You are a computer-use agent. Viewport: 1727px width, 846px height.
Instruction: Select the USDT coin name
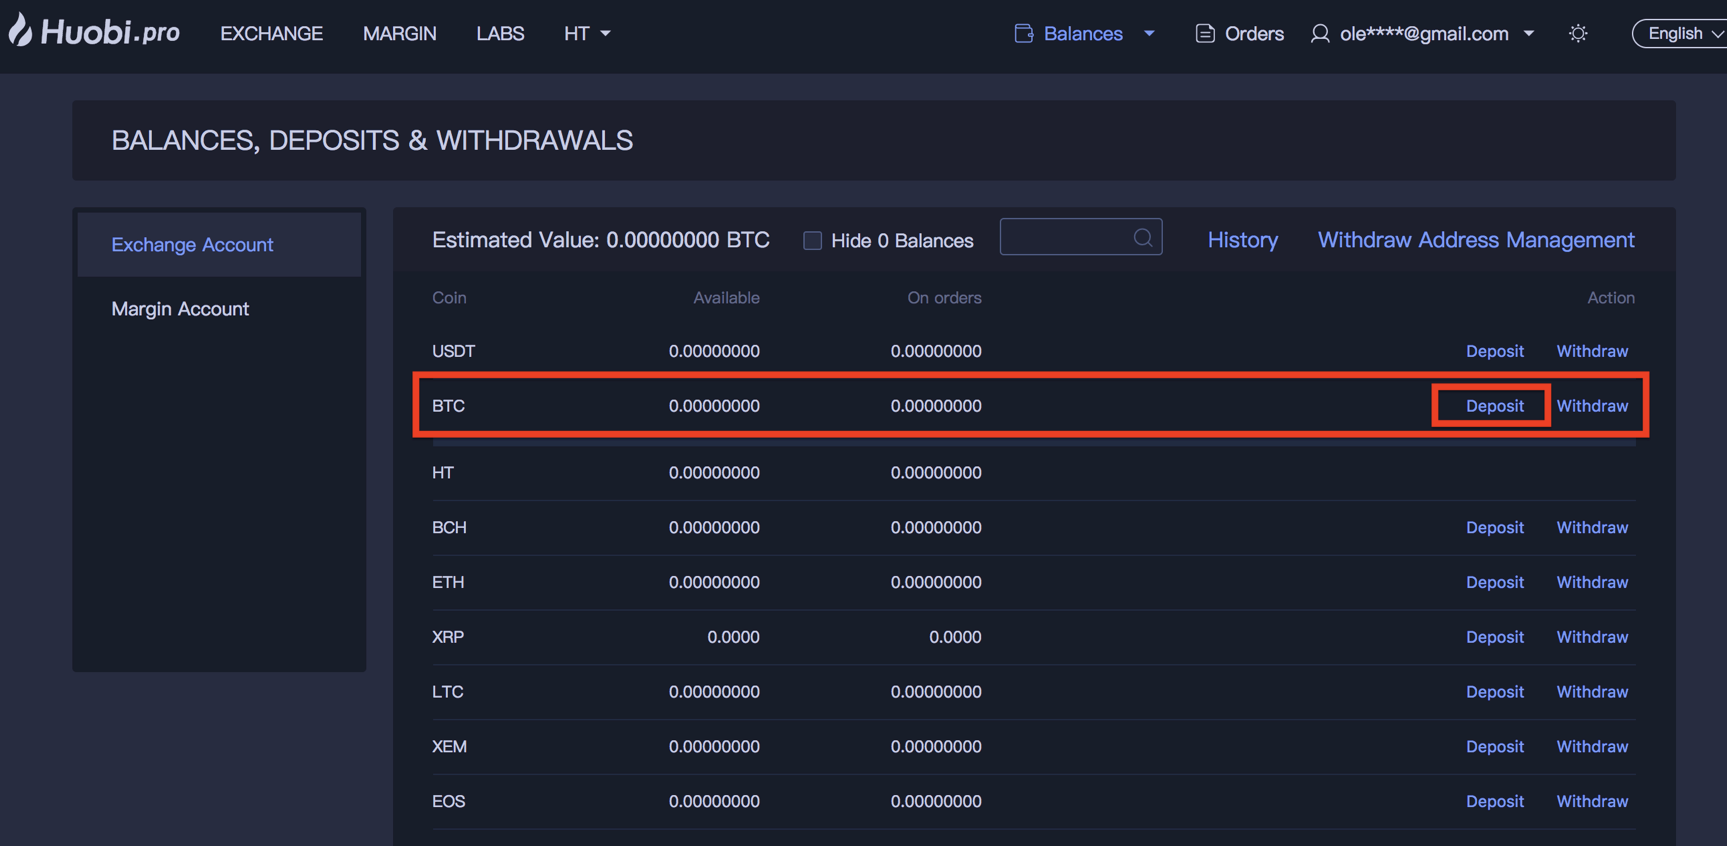click(x=453, y=351)
